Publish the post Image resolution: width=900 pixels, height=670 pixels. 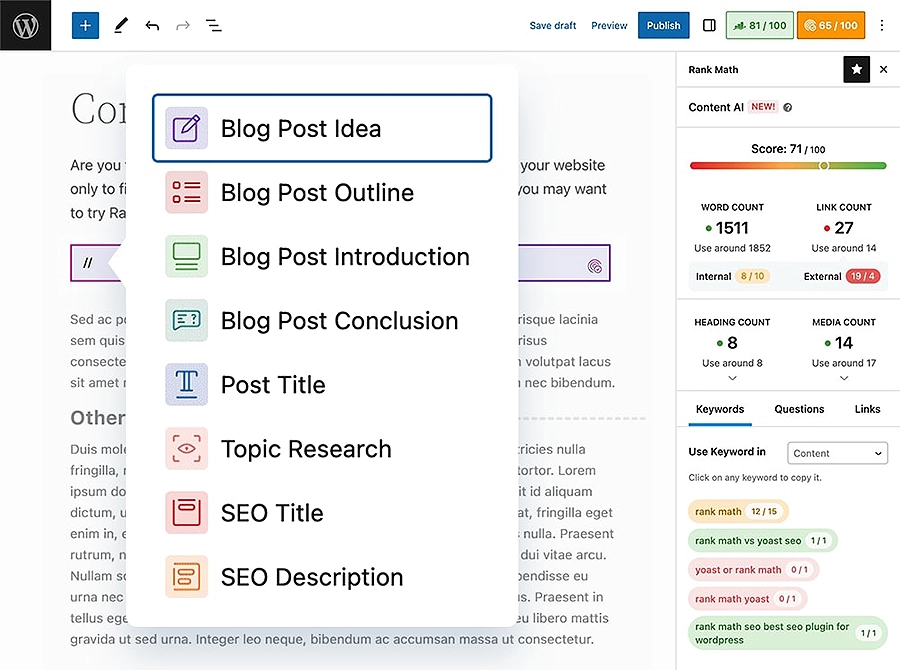pos(663,25)
